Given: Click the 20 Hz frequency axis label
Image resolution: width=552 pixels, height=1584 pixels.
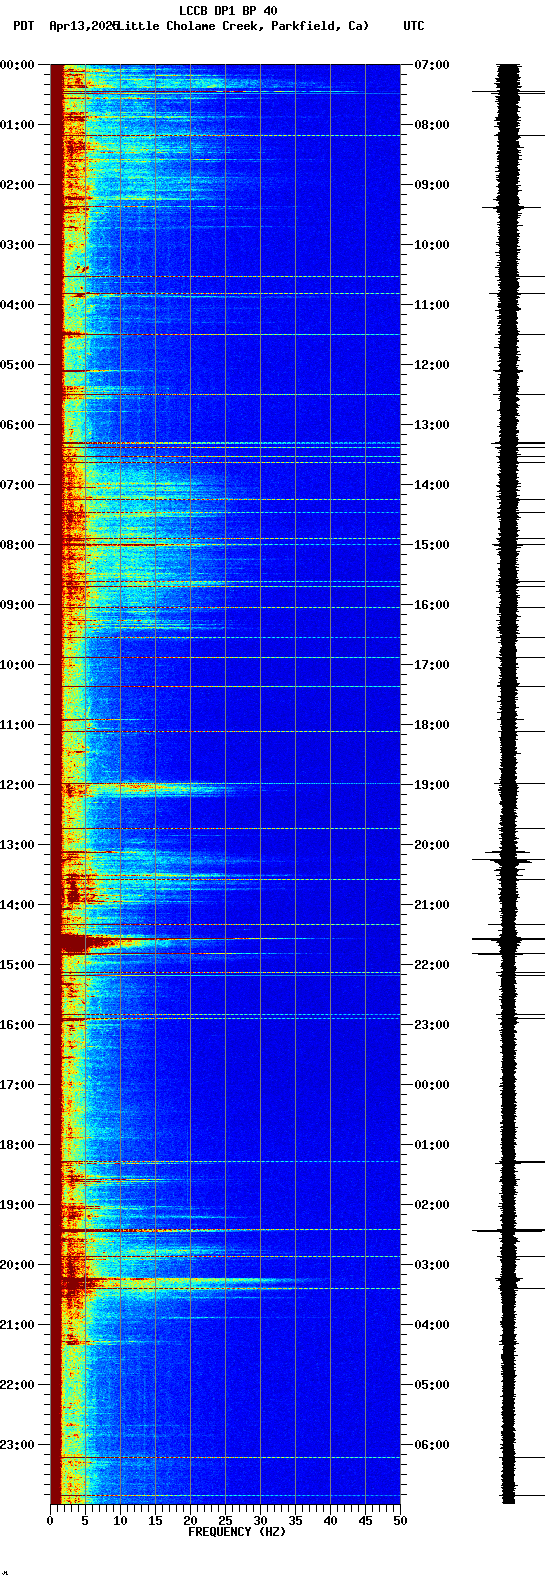Looking at the screenshot, I should (x=190, y=1521).
